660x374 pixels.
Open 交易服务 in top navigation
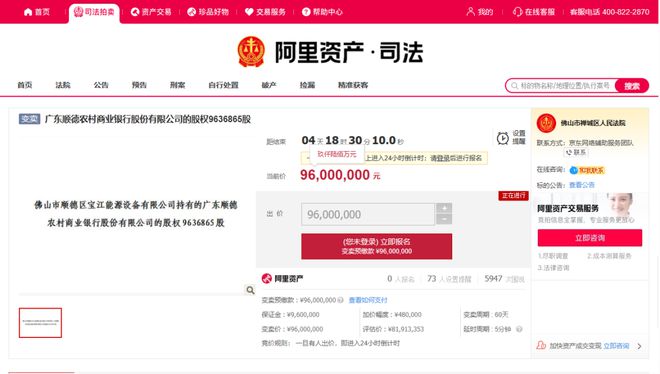pos(265,12)
